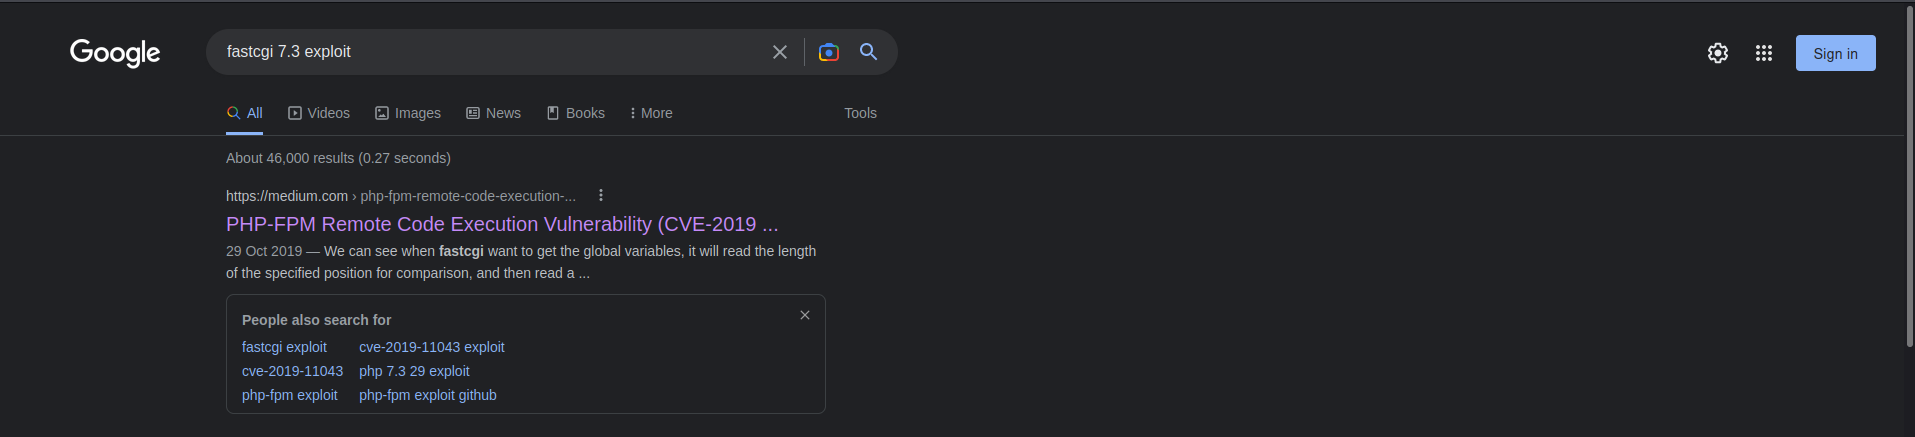Switch to the News tab
This screenshot has width=1915, height=437.
[x=493, y=113]
